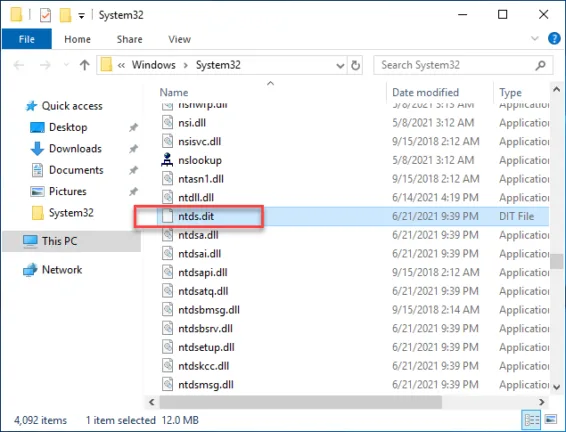Click the System32 breadcrumb in the address bar
The width and height of the screenshot is (566, 432).
click(218, 65)
